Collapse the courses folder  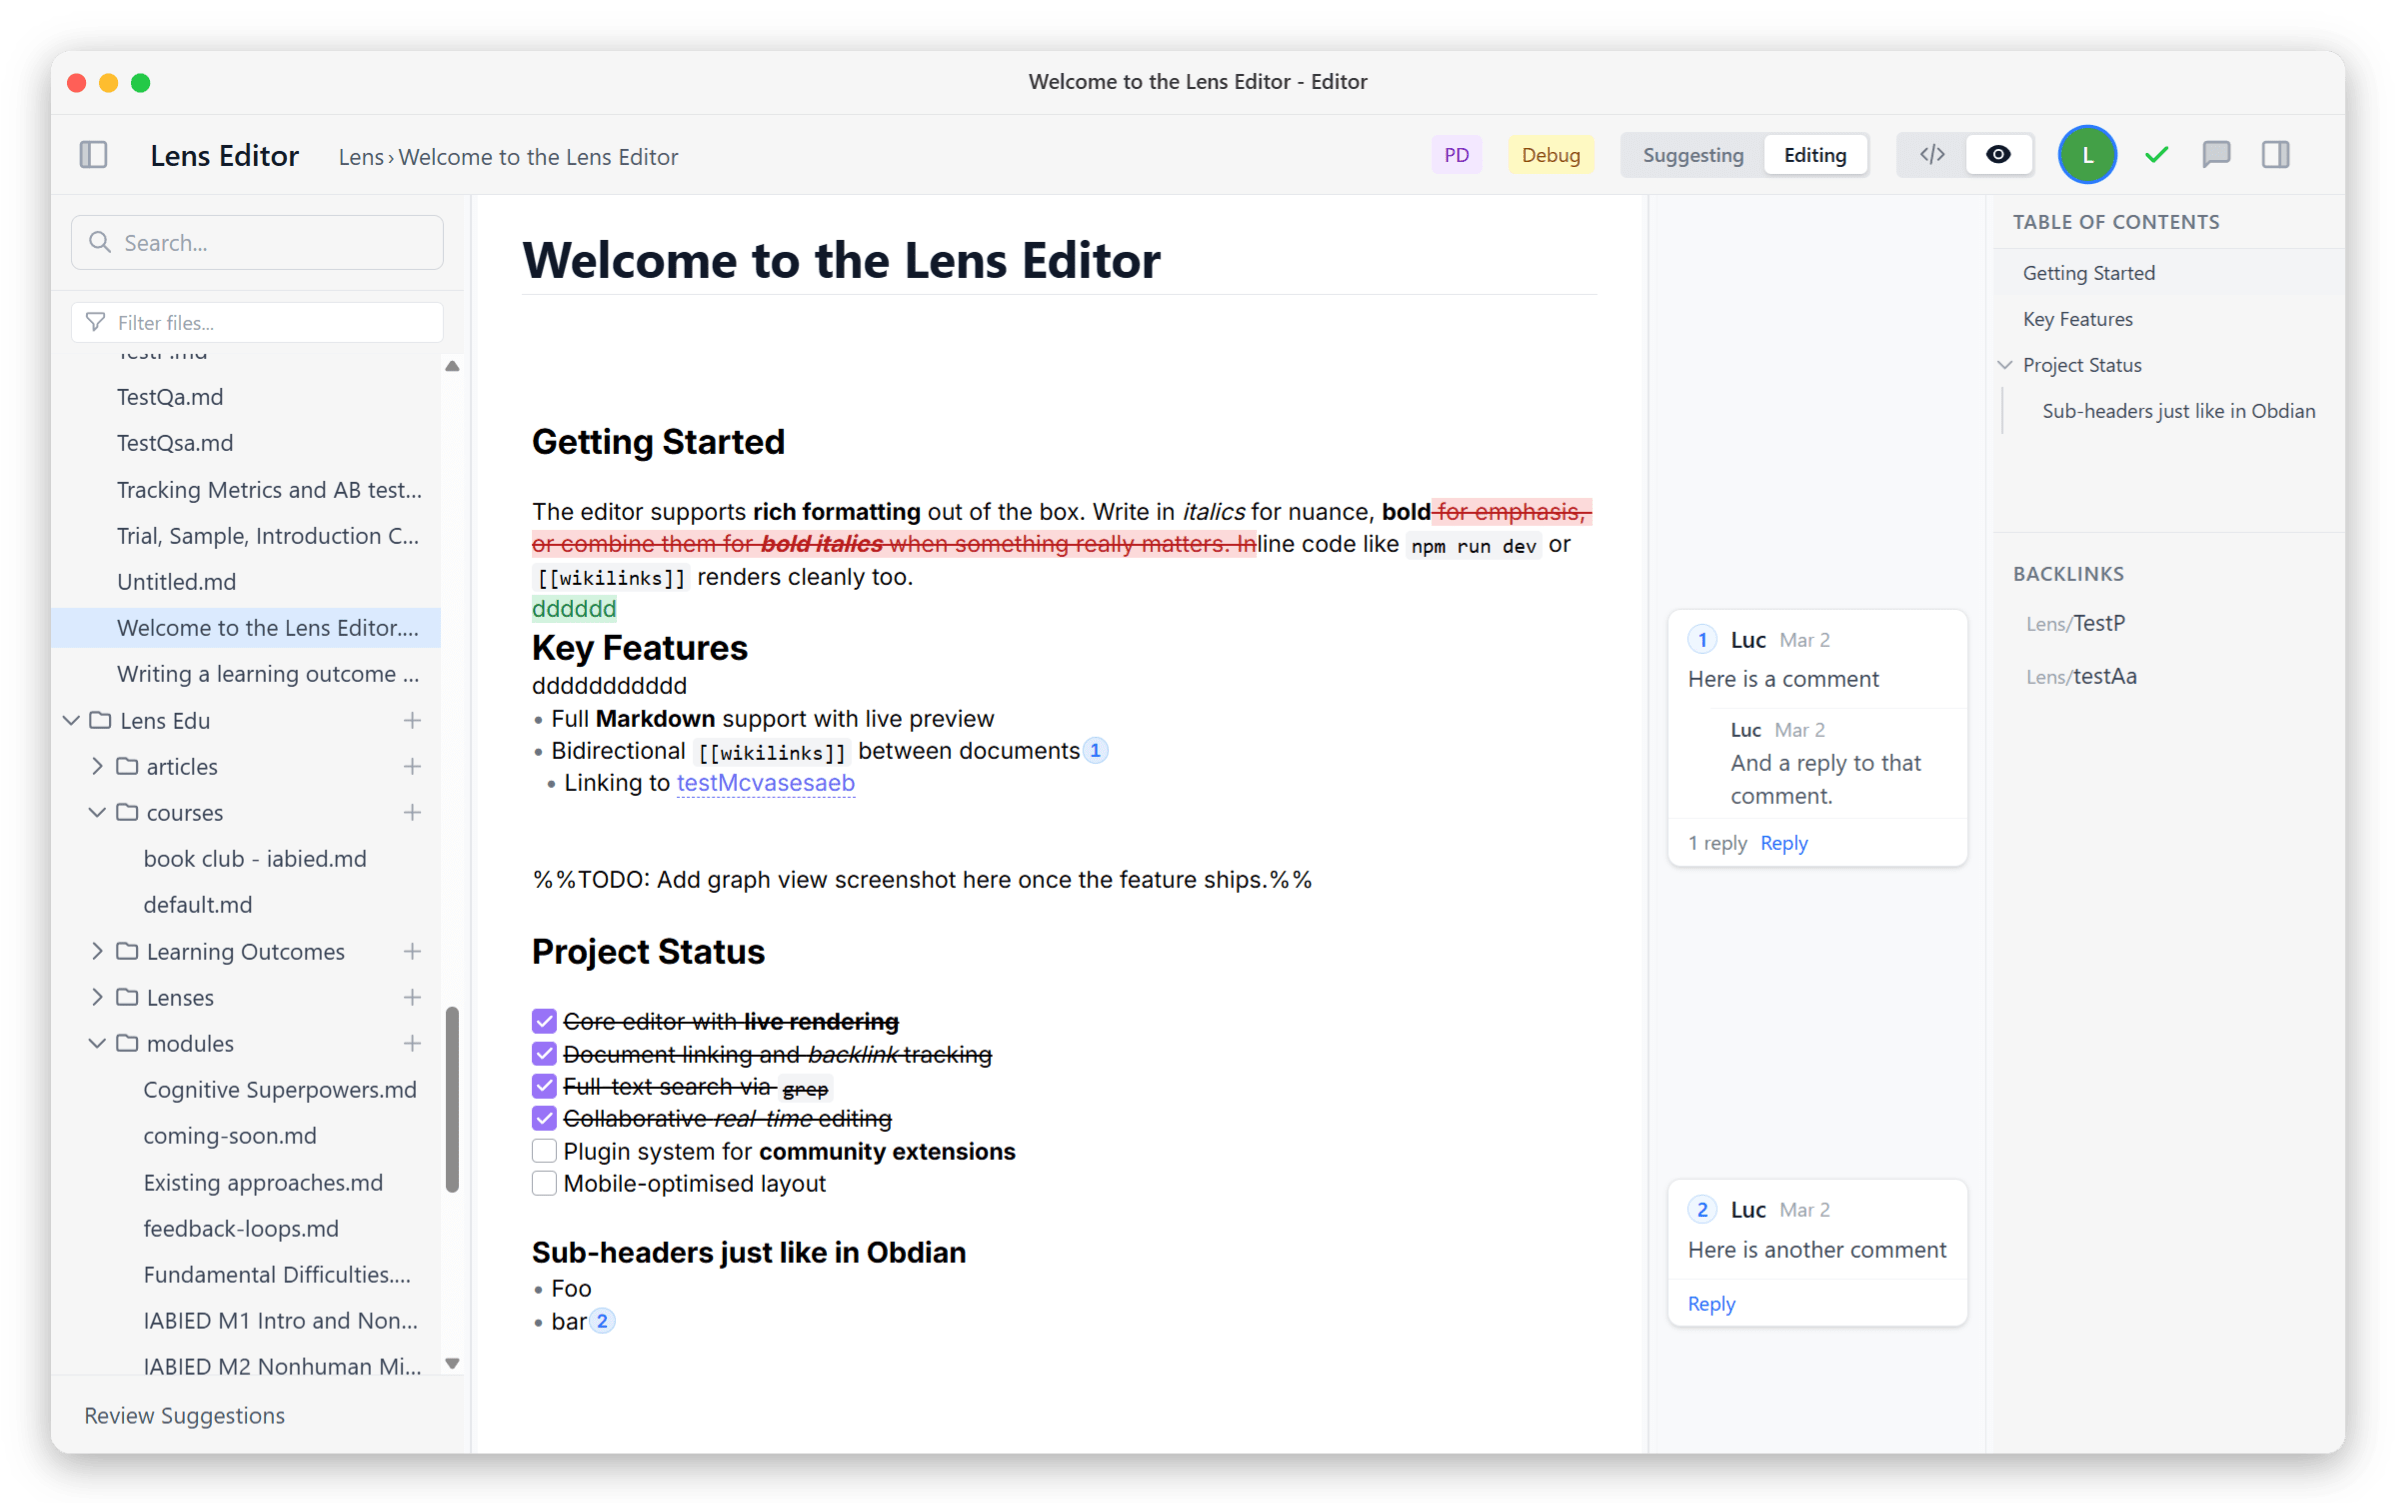click(97, 813)
